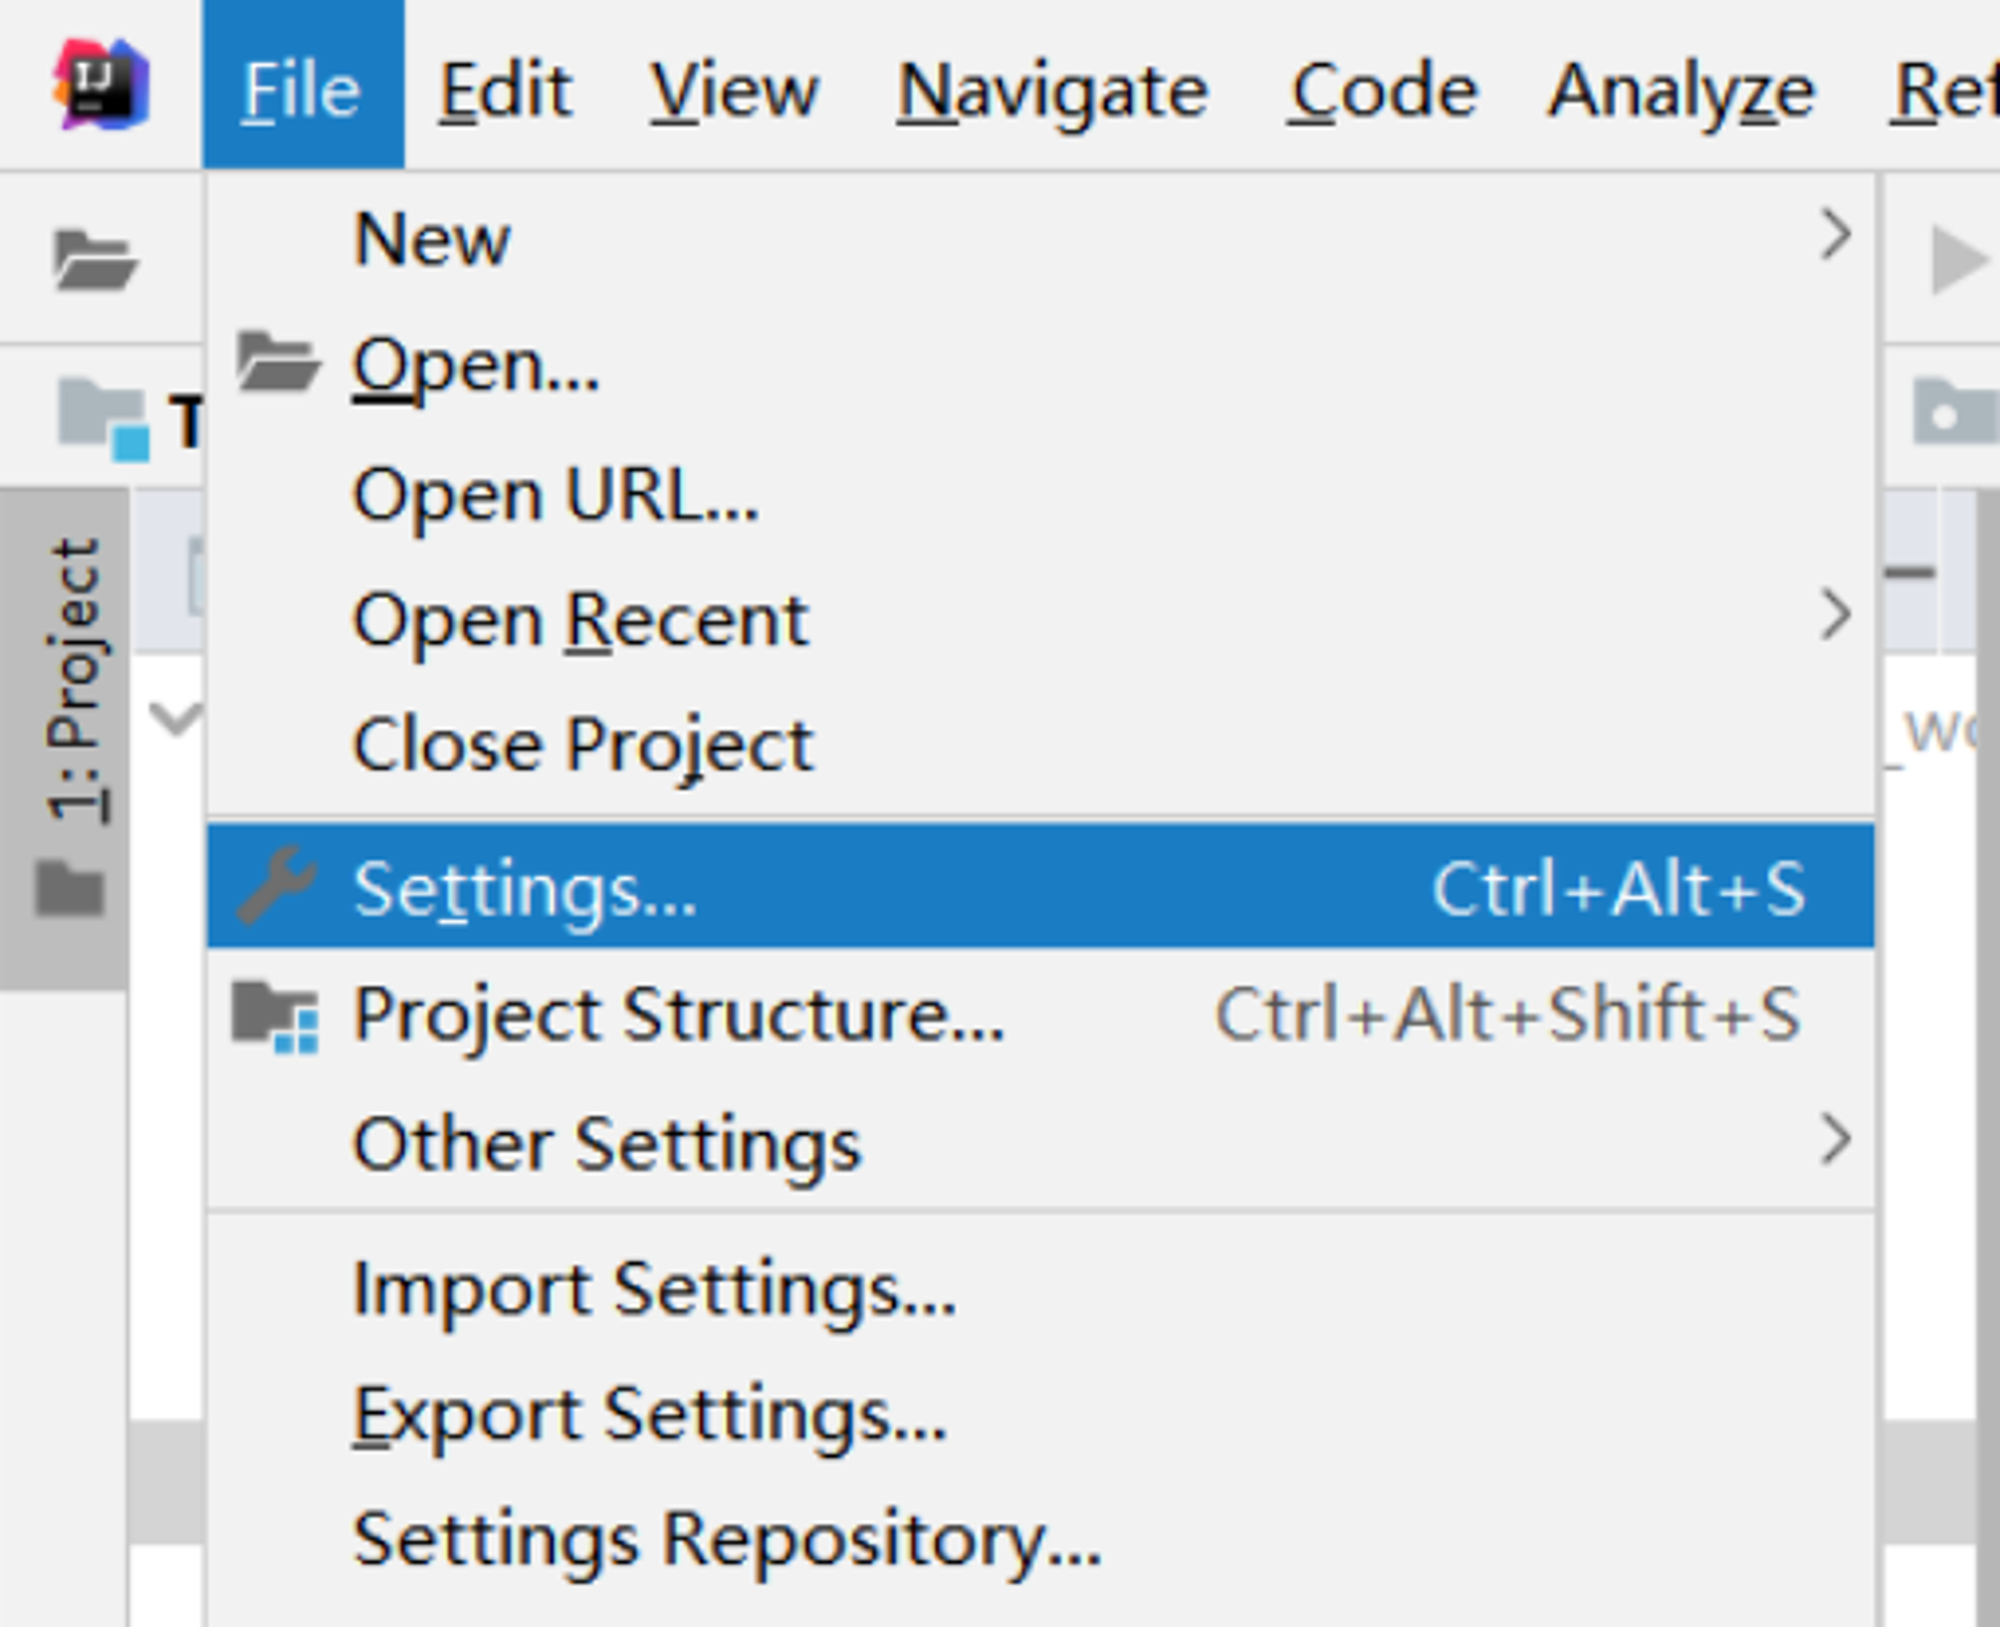Click the wrench icon beside Settings

click(277, 885)
